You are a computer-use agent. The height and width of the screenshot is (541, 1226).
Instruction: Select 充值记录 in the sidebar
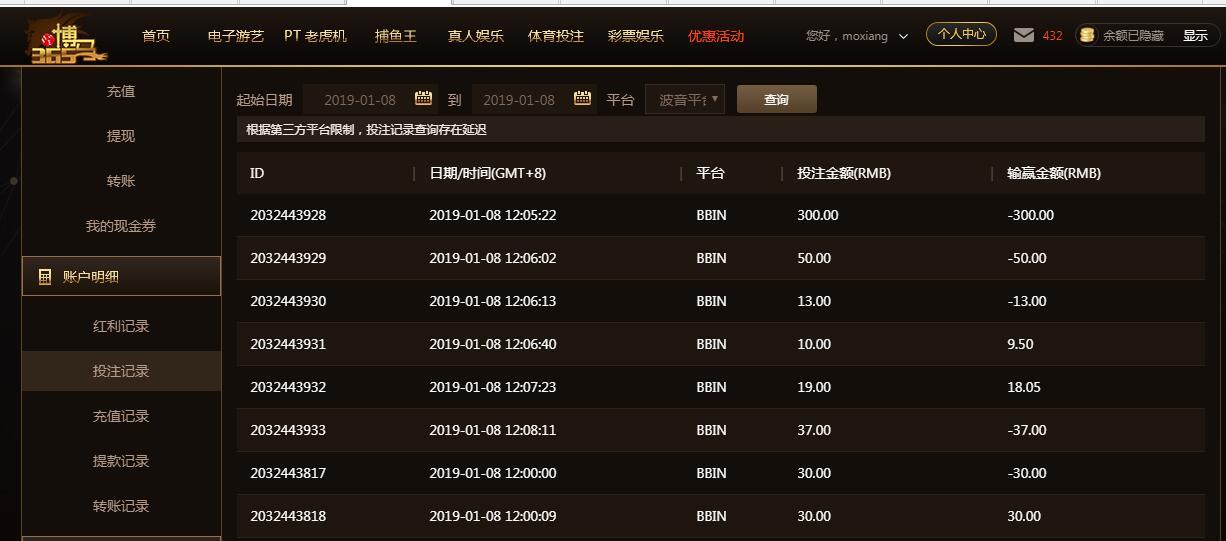tap(121, 416)
